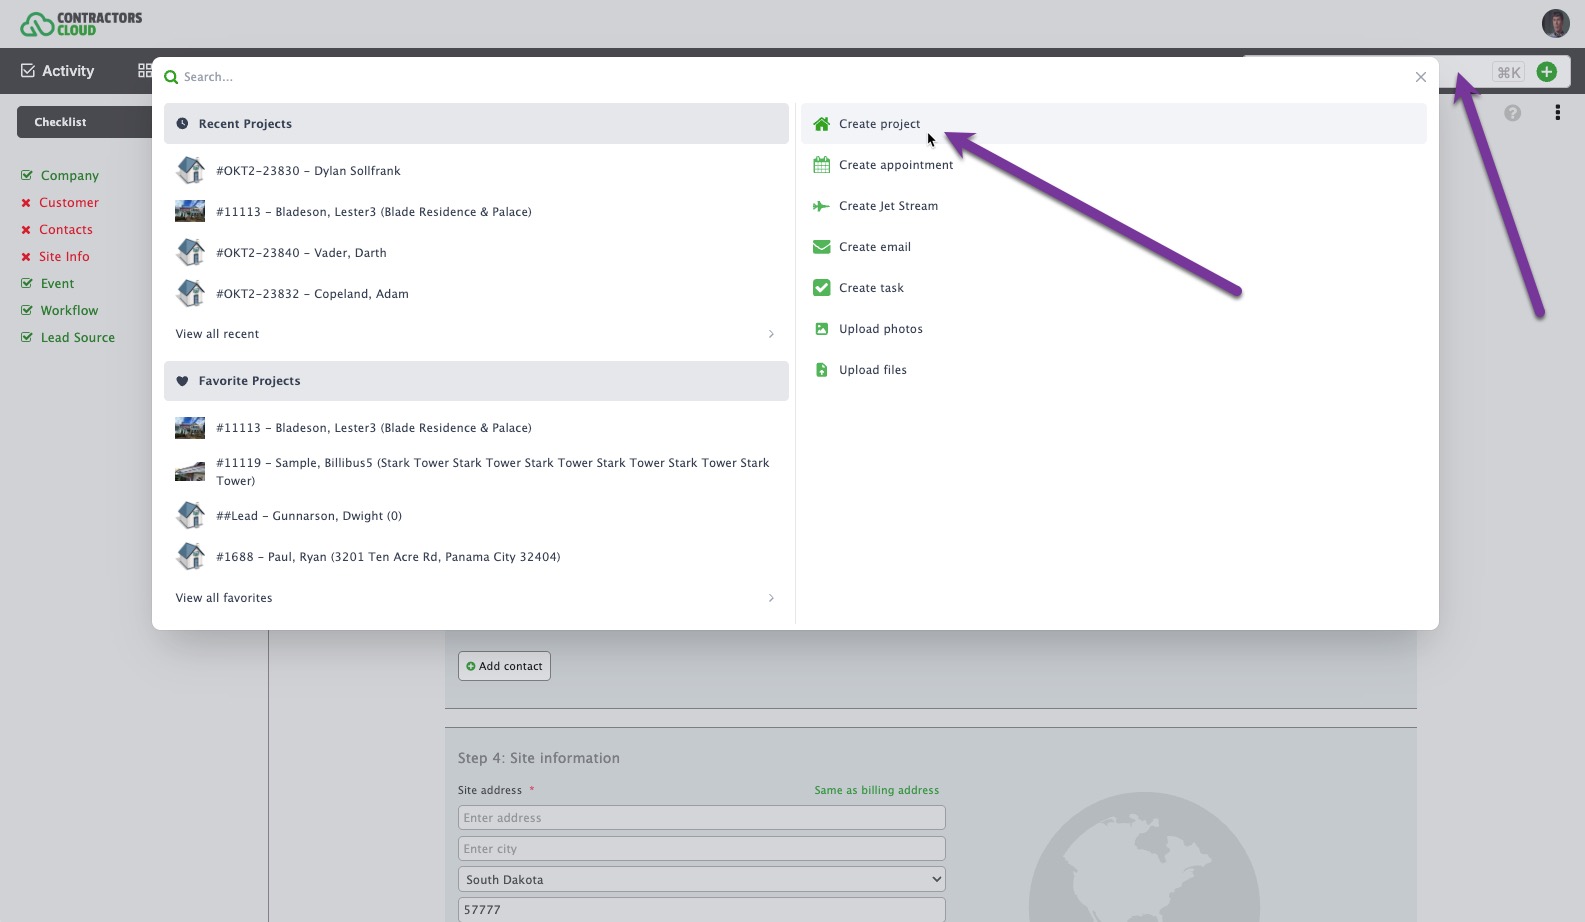Click the Add contact button
Screen dimensions: 1585x922
click(x=504, y=666)
